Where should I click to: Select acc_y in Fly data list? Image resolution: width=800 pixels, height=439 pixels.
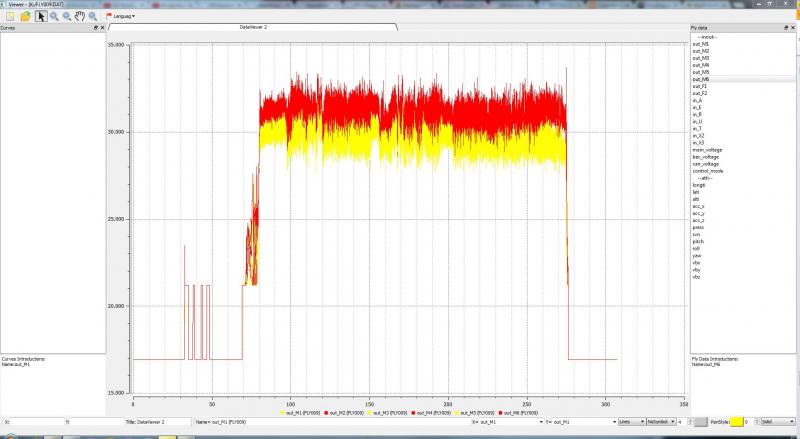[698, 213]
